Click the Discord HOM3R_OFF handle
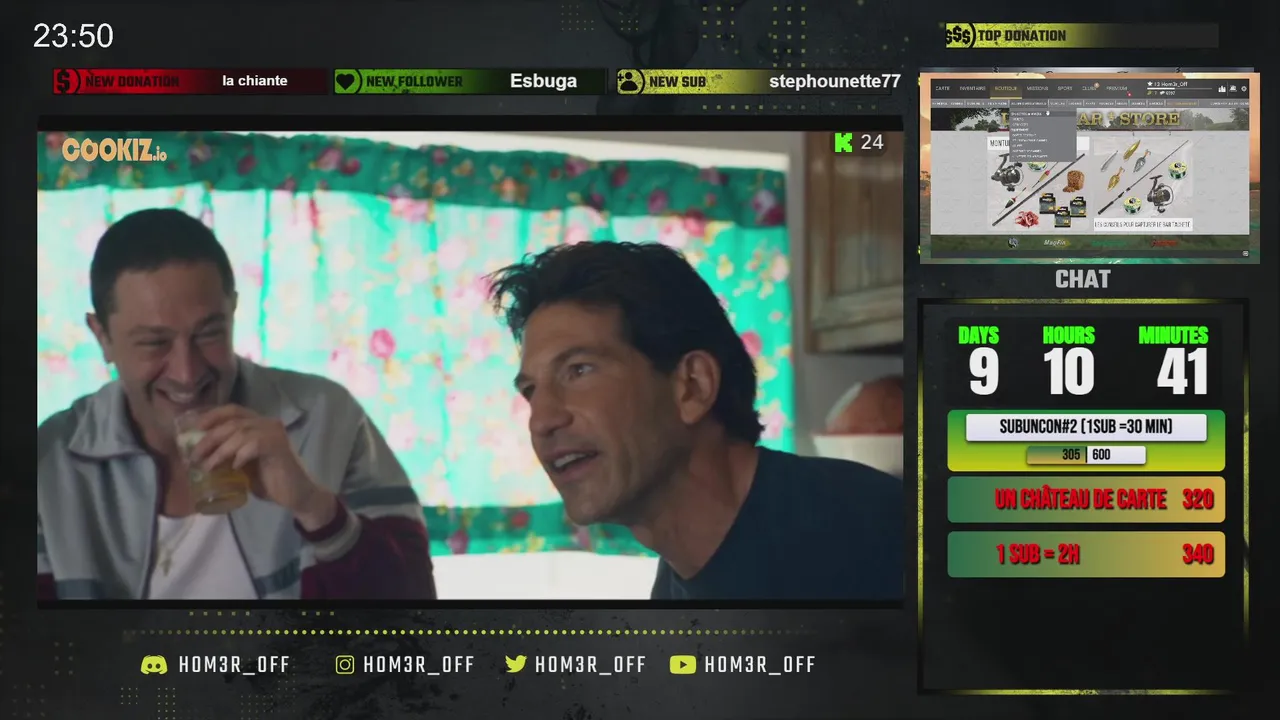 234,665
